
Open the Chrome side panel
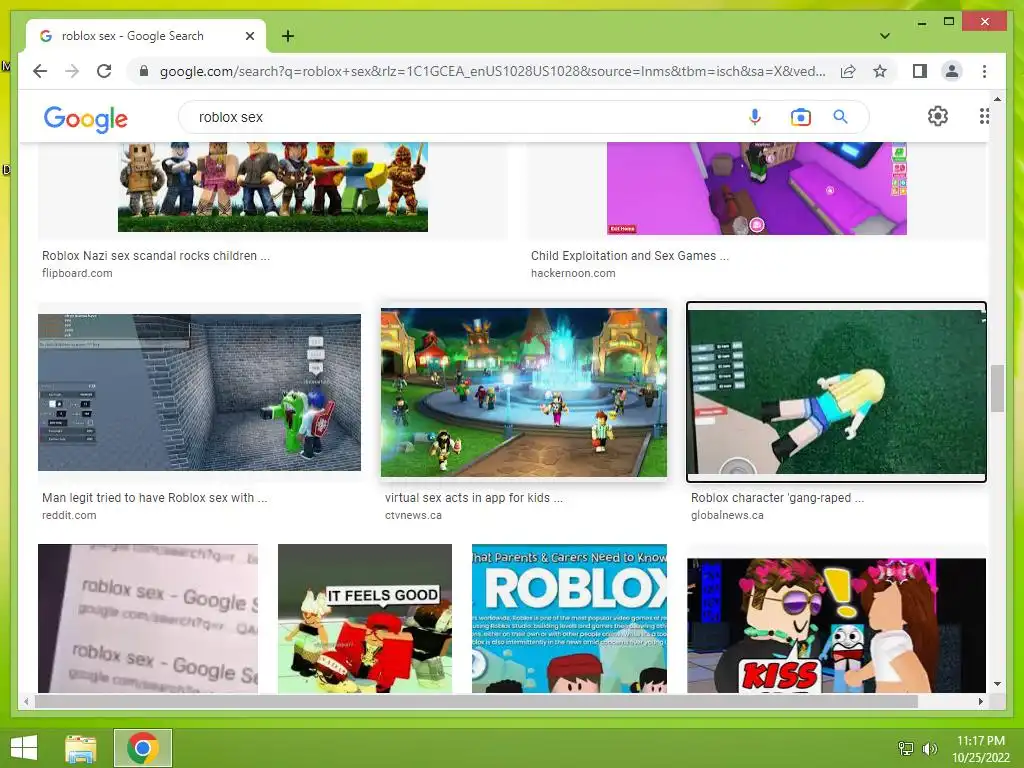pyautogui.click(x=920, y=71)
